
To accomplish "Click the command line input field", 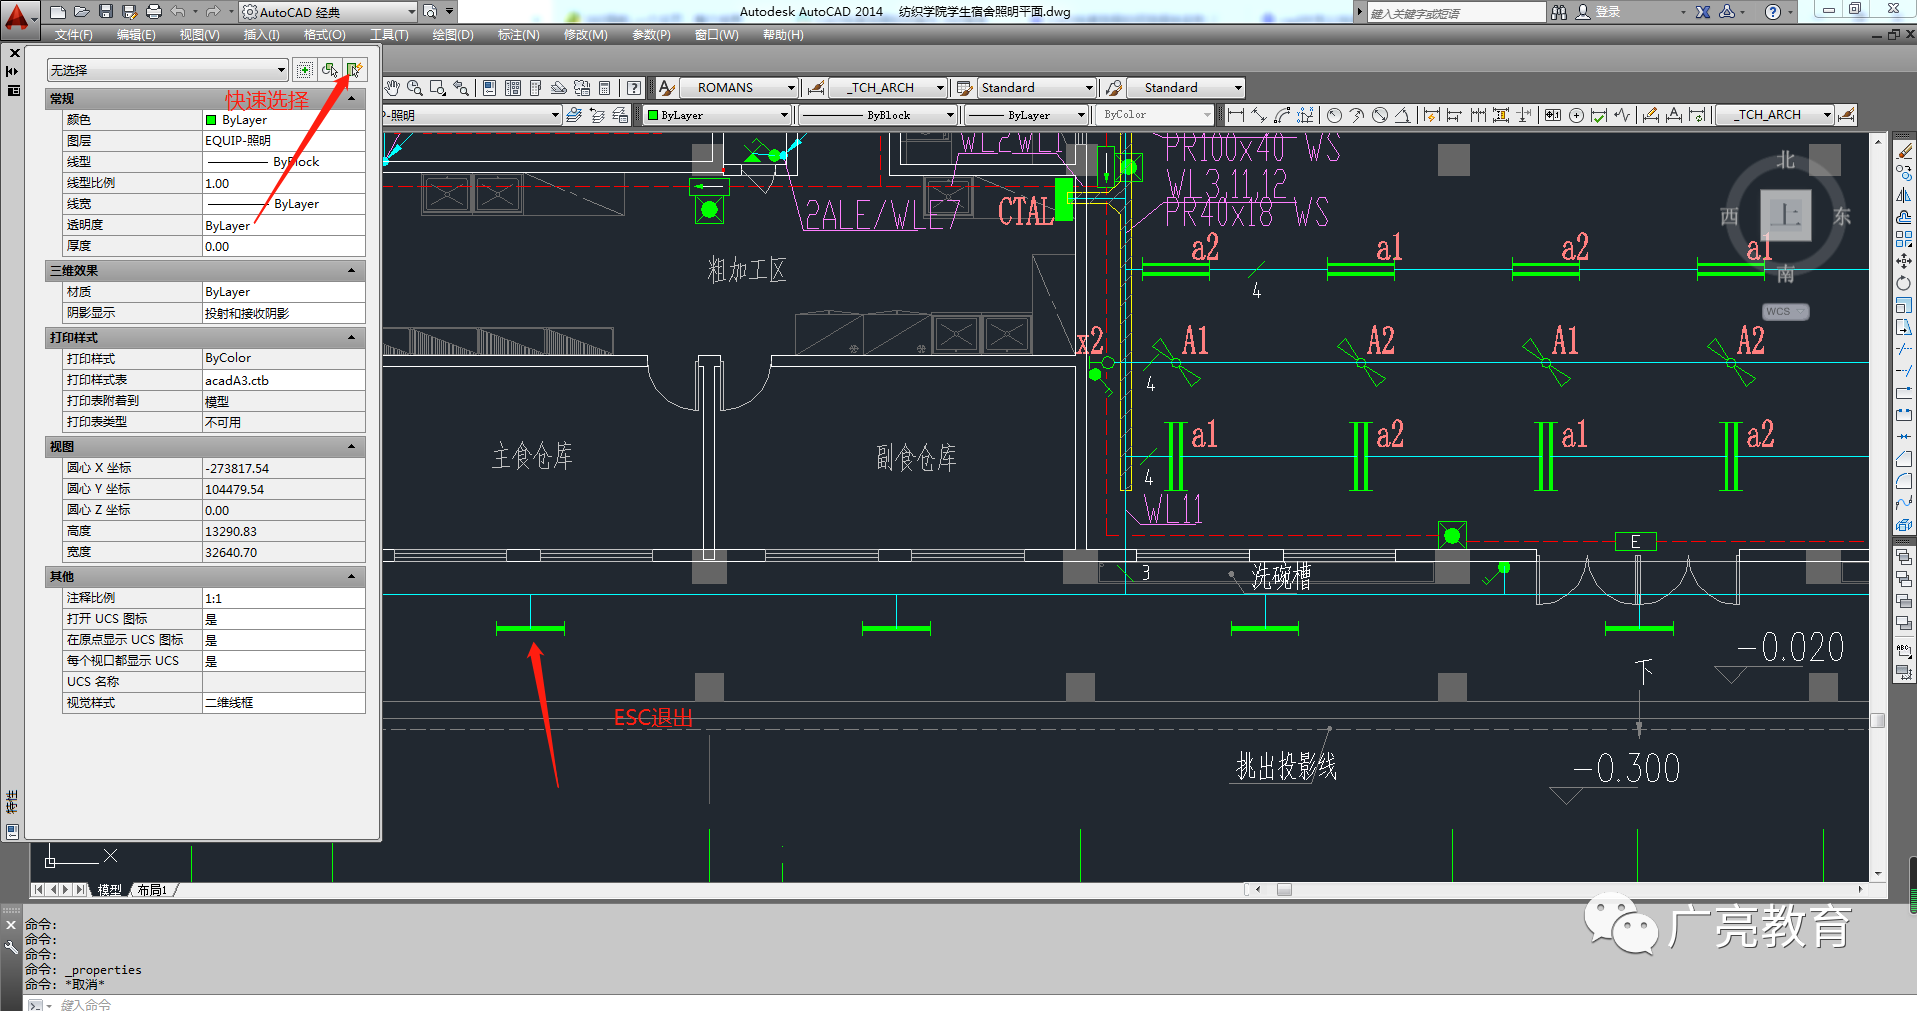I will point(960,1004).
